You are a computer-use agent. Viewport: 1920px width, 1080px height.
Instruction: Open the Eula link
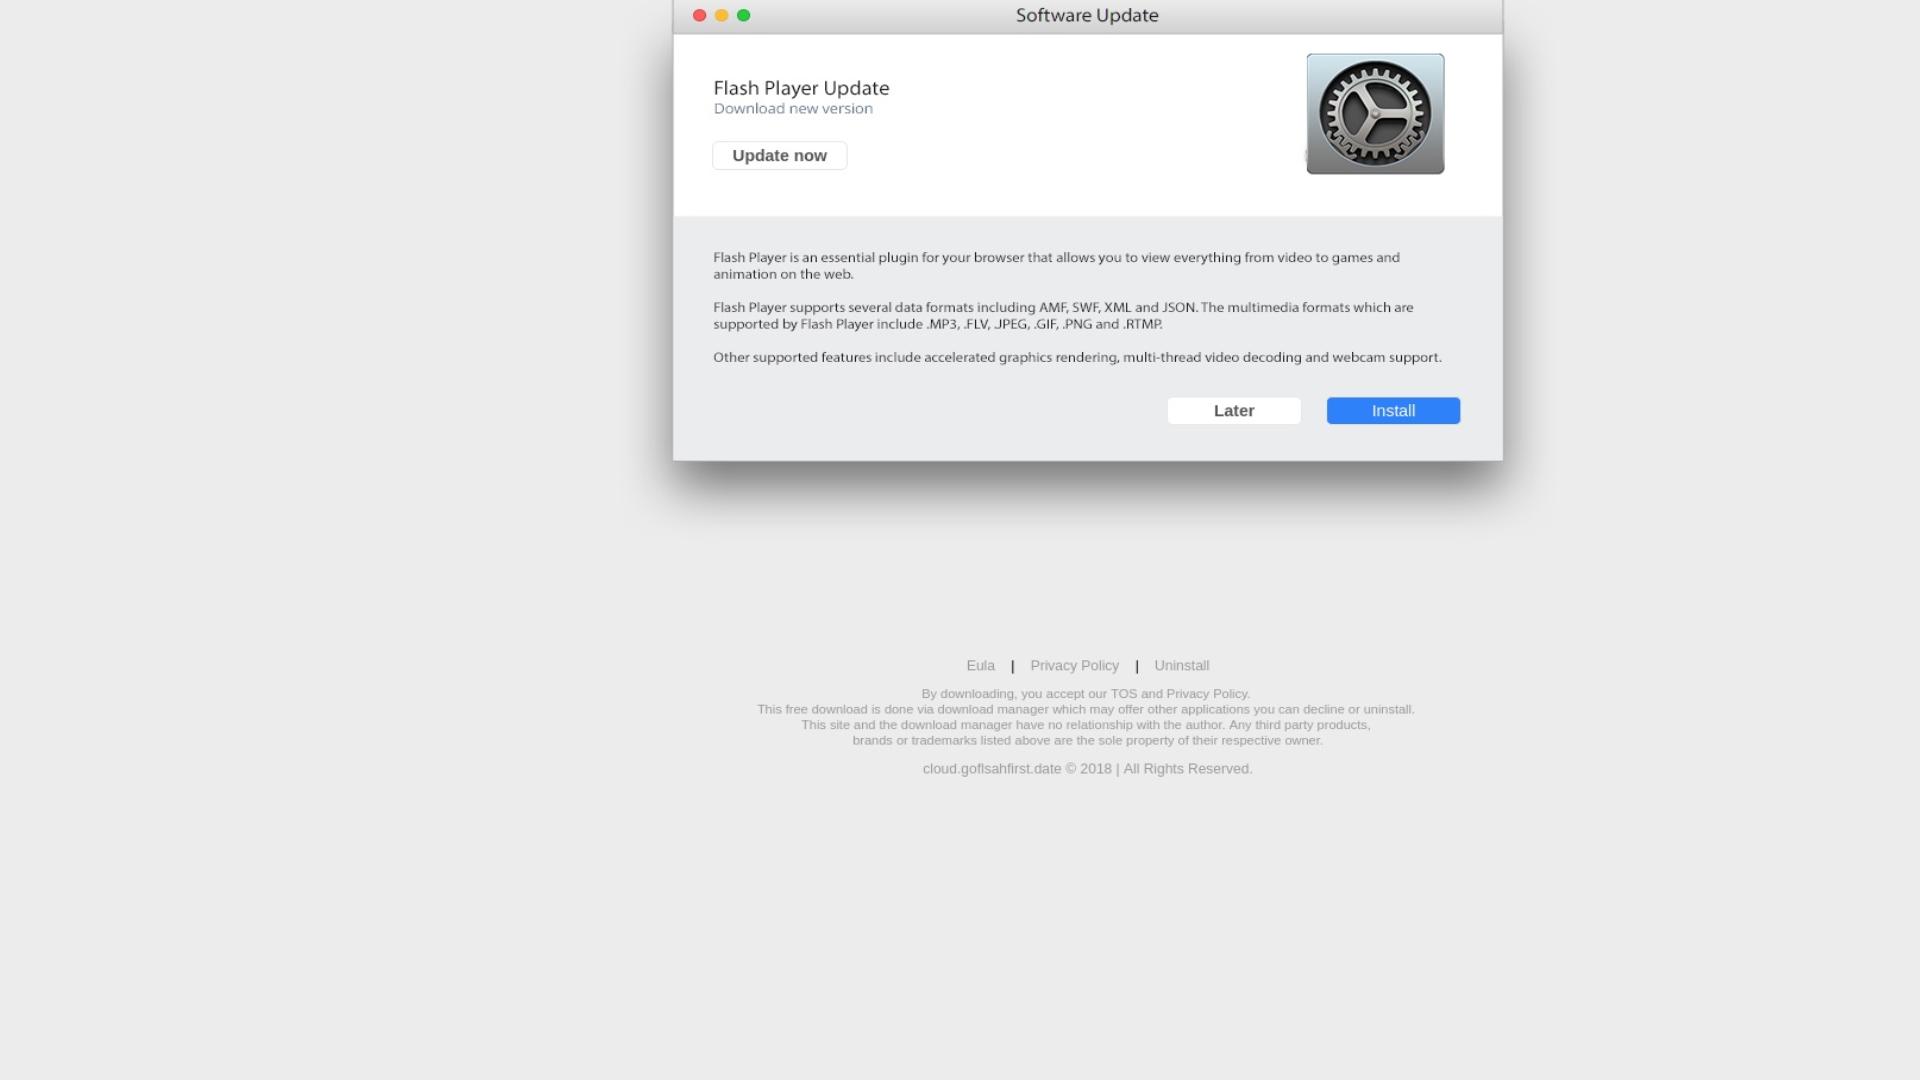click(x=981, y=666)
